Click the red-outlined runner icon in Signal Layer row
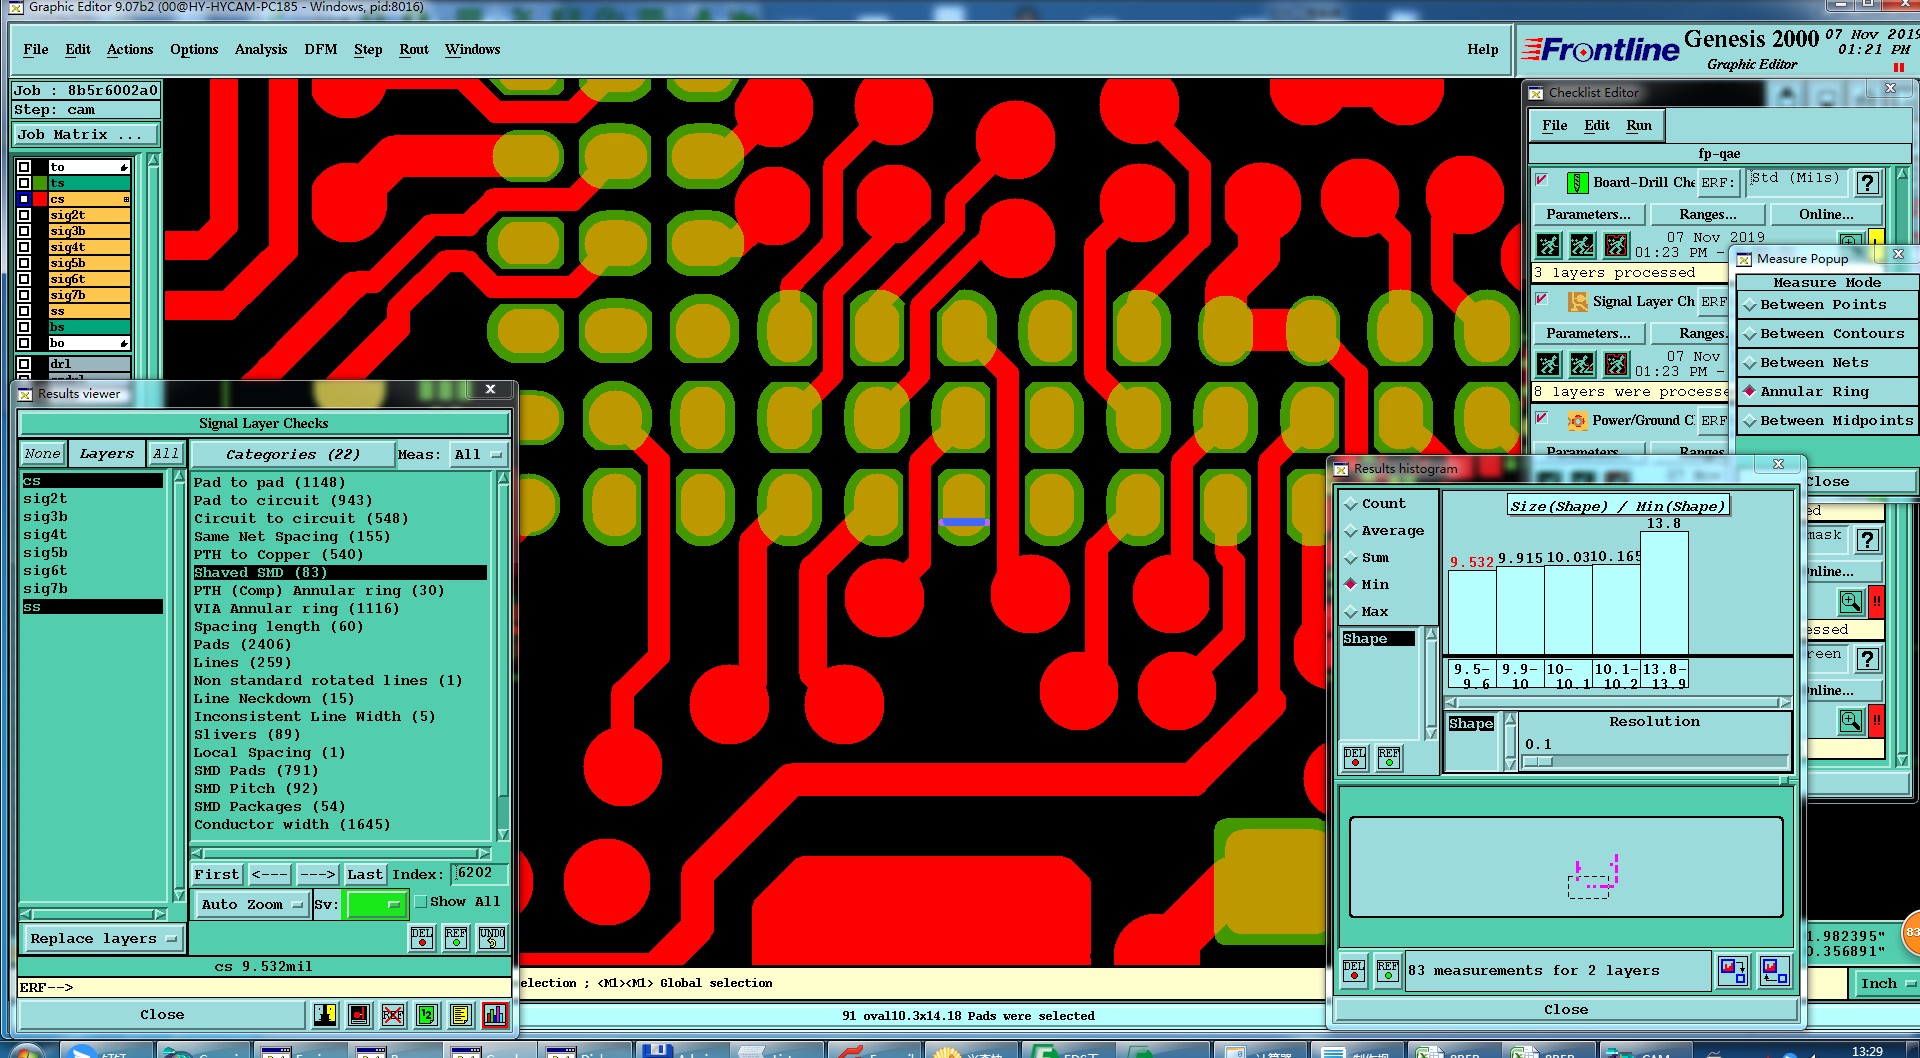 [1616, 364]
